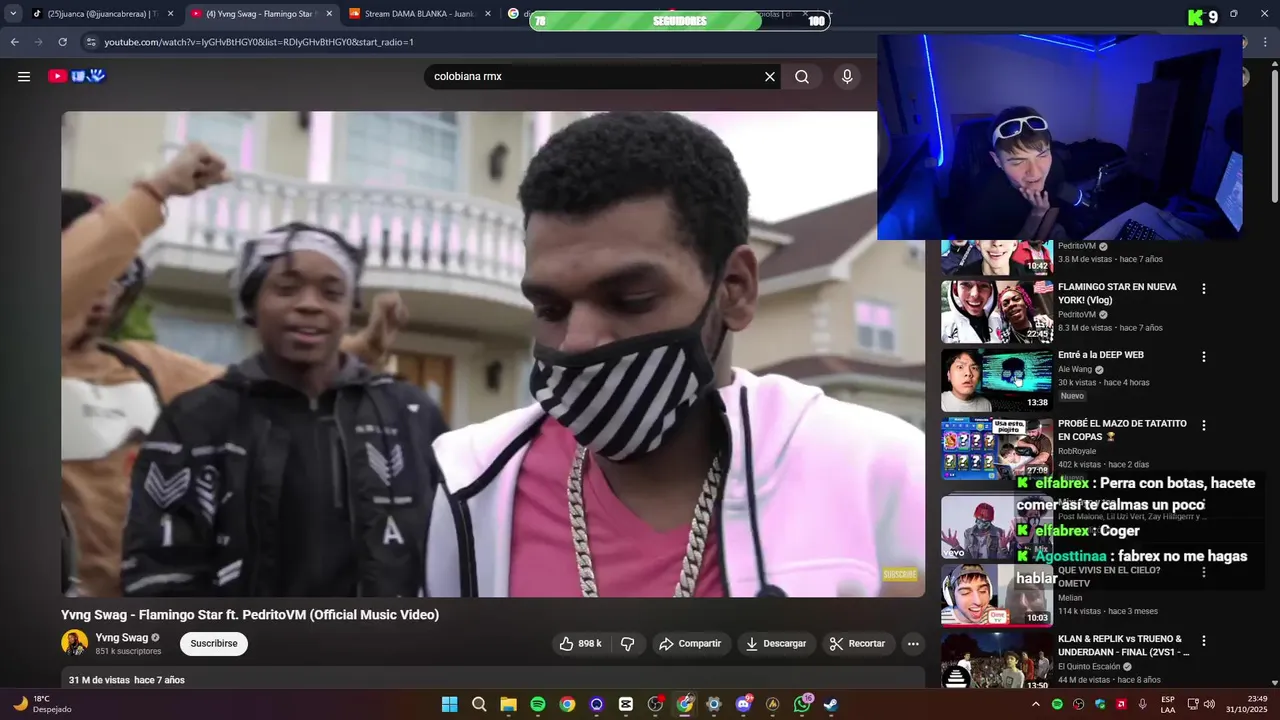
Task: Click the tray microphone icon
Action: 1143,704
